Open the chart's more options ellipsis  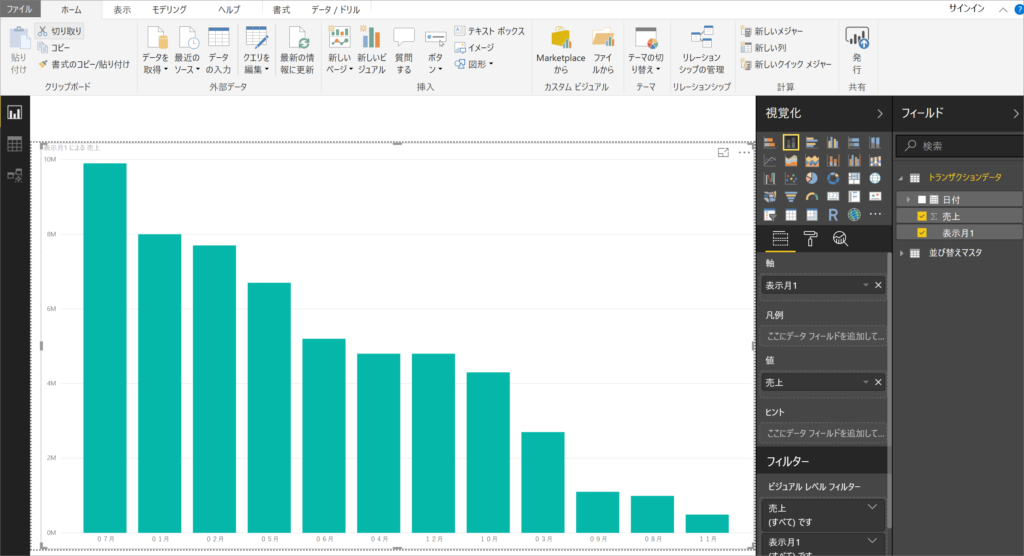tap(744, 152)
